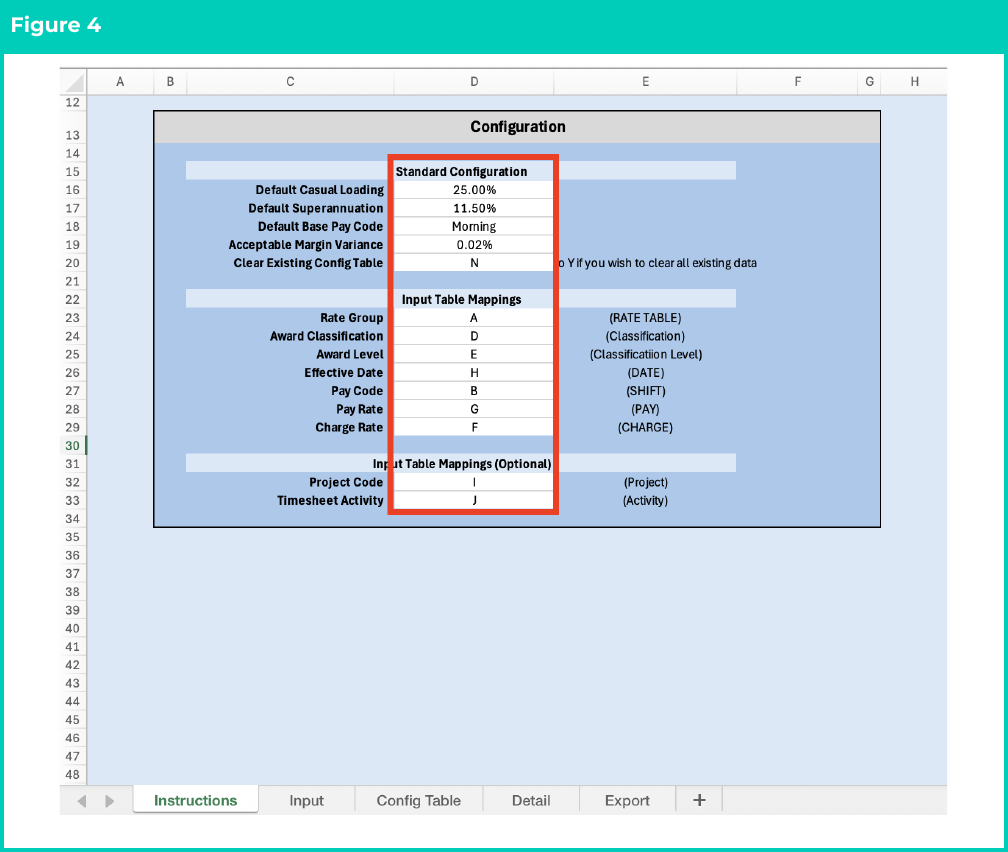Click the Input Table Mappings header
The width and height of the screenshot is (1008, 852).
pyautogui.click(x=461, y=300)
